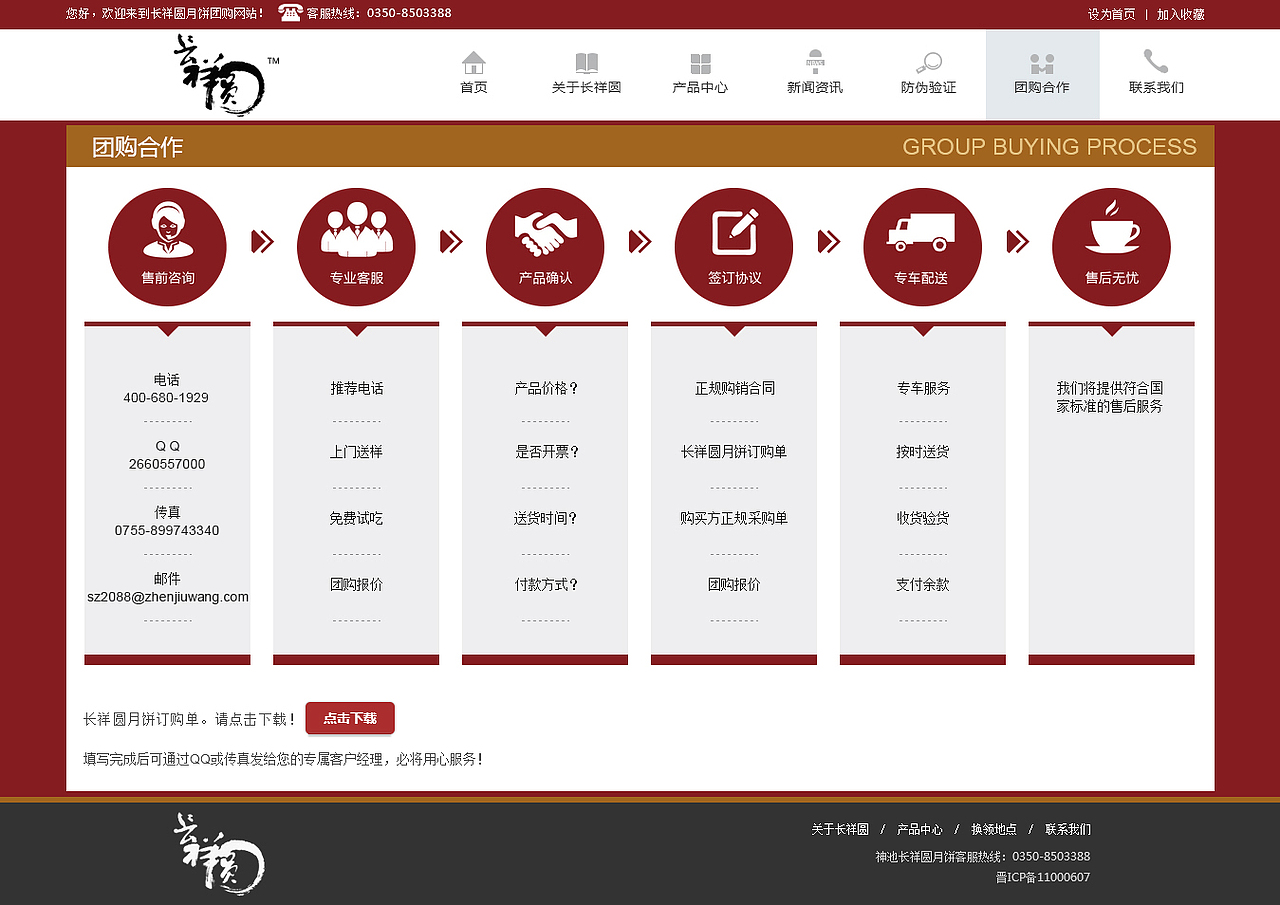
Task: Click the double arrow after 签订协议
Action: (829, 241)
